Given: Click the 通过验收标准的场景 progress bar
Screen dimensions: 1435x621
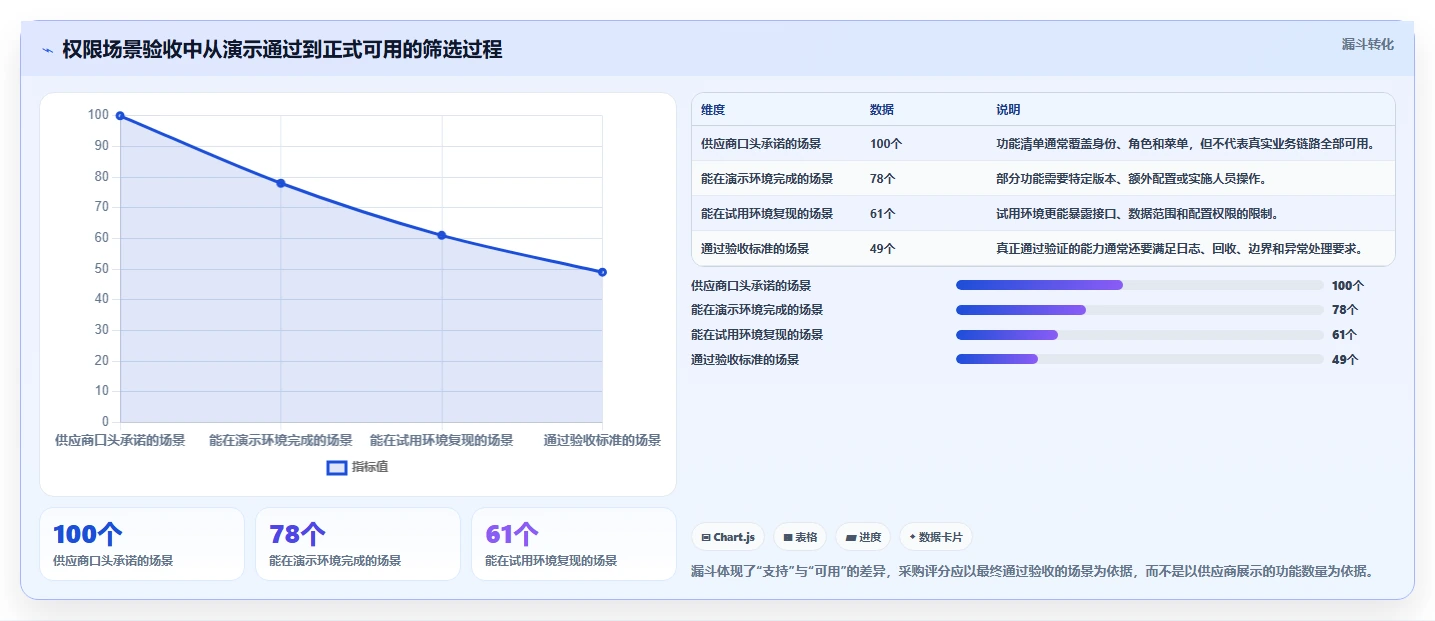Looking at the screenshot, I should pyautogui.click(x=1140, y=359).
